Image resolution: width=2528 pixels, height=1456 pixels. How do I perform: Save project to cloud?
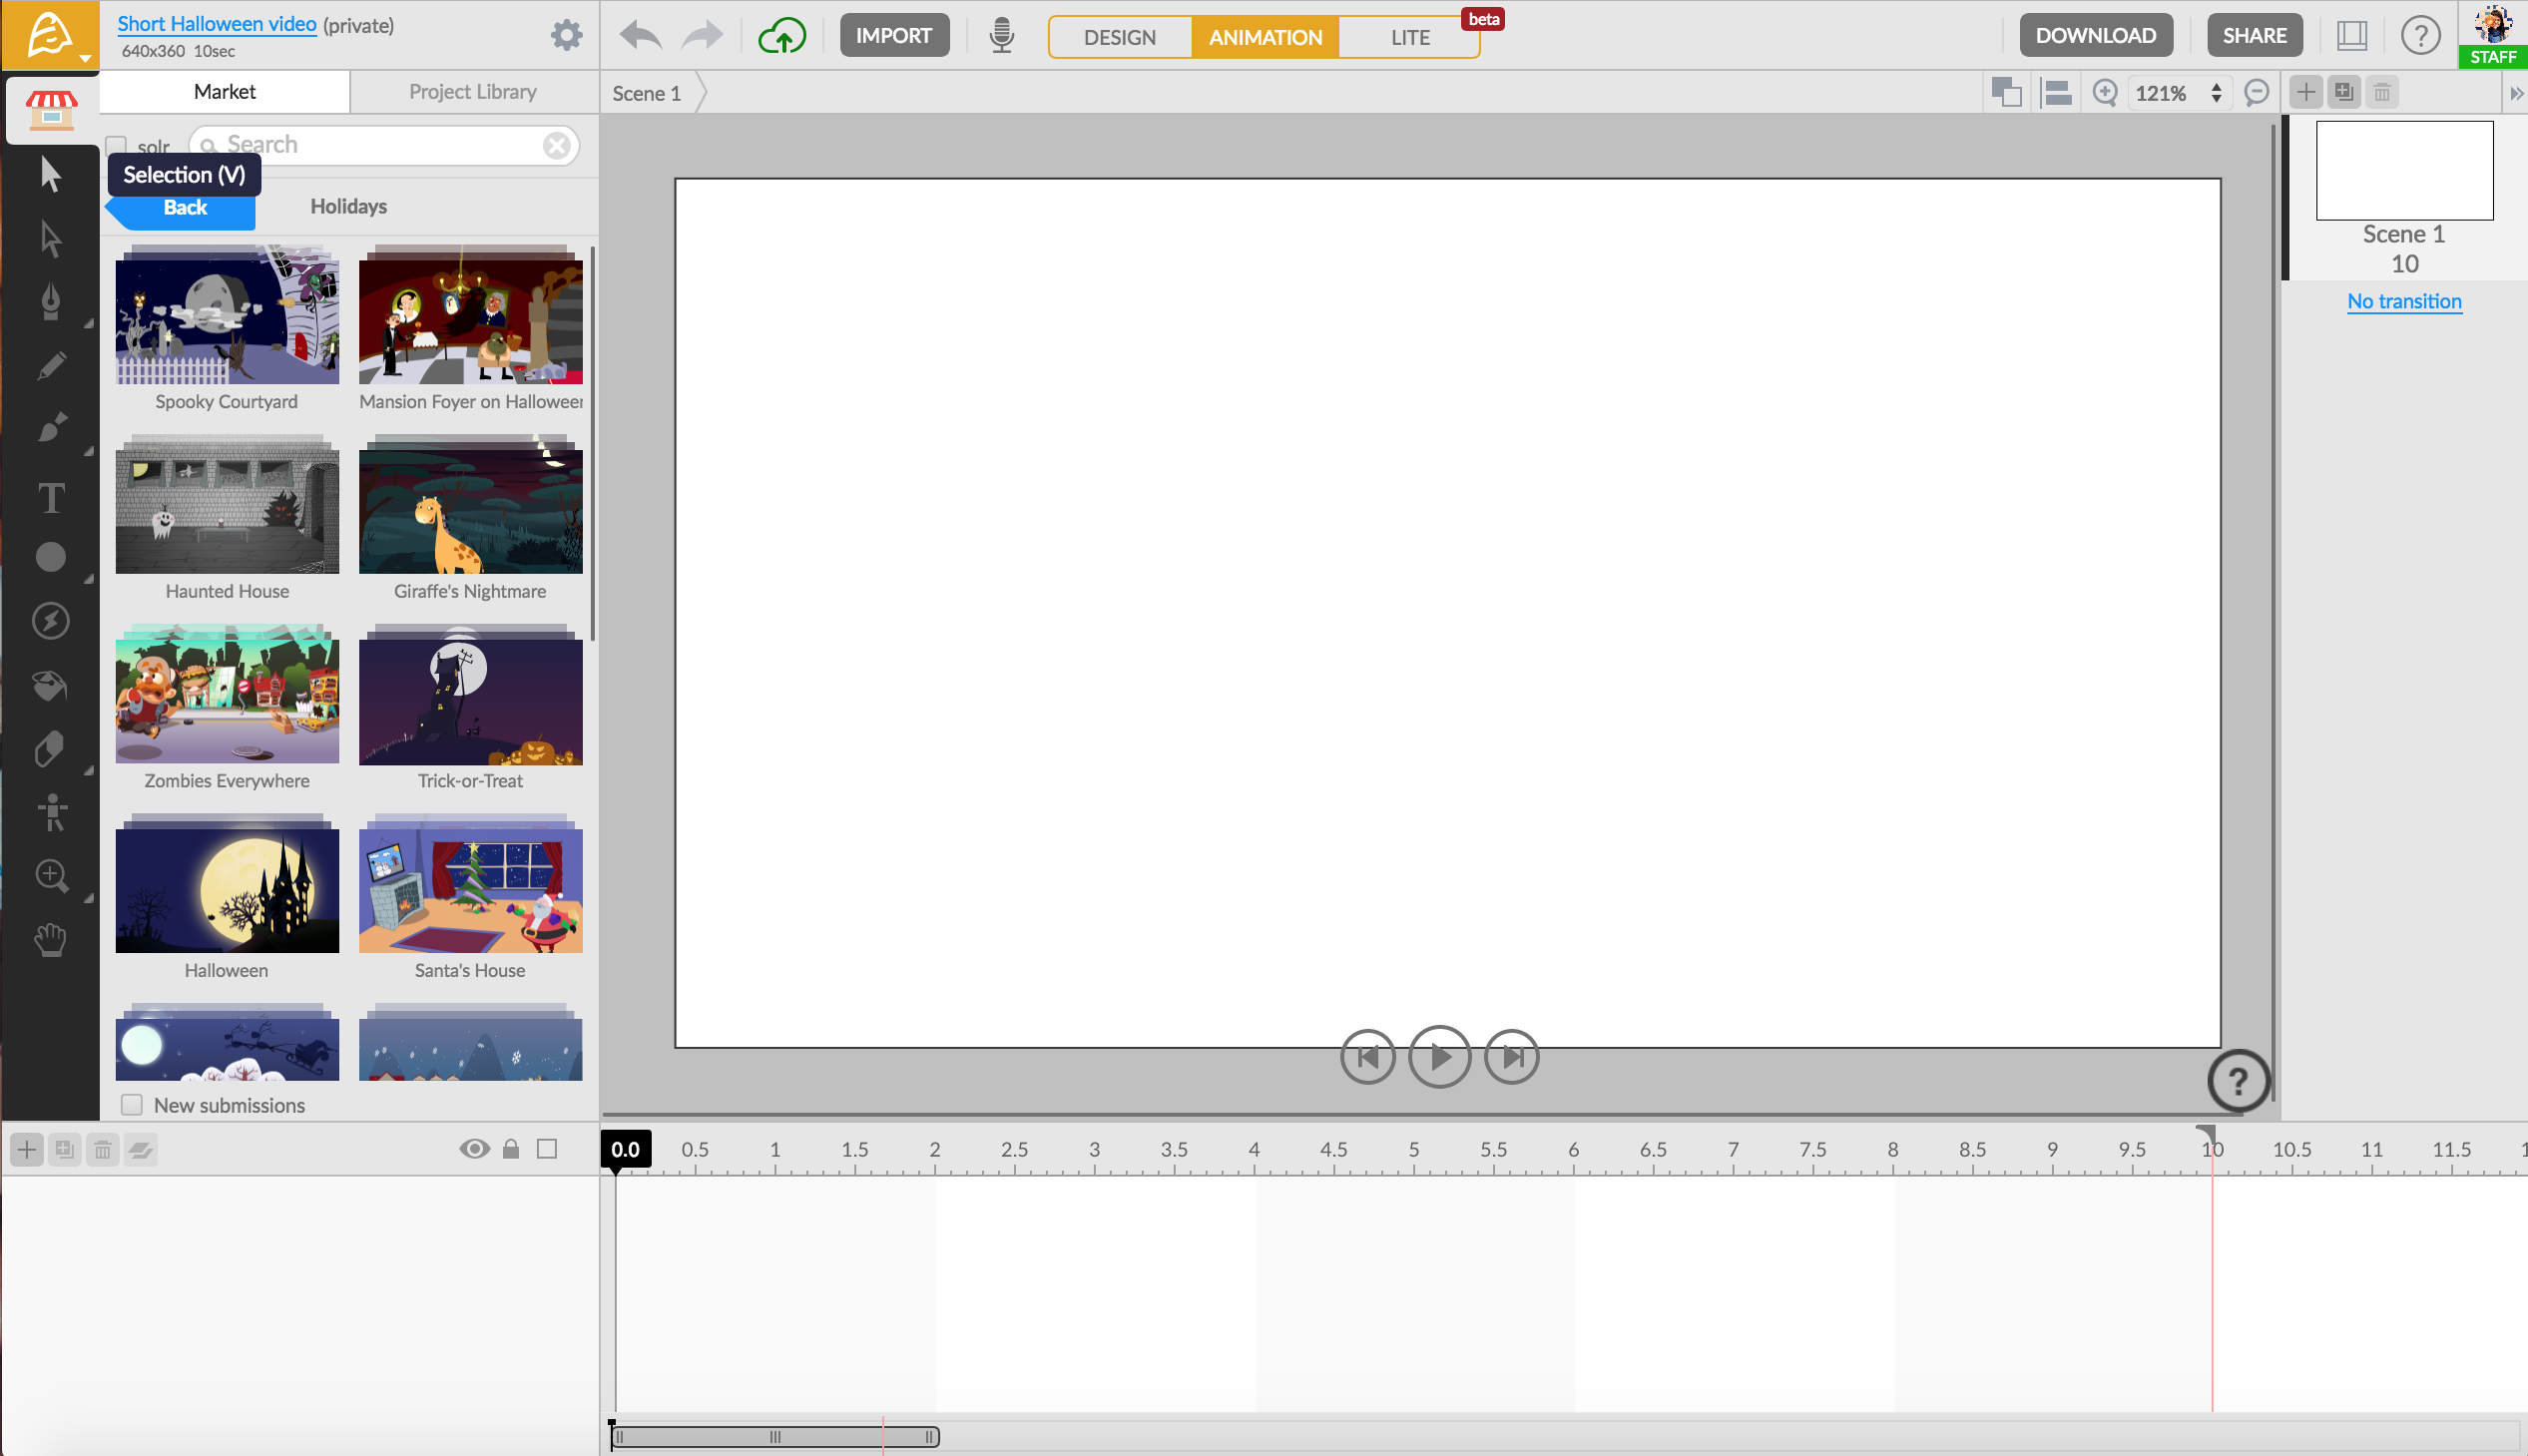782,36
